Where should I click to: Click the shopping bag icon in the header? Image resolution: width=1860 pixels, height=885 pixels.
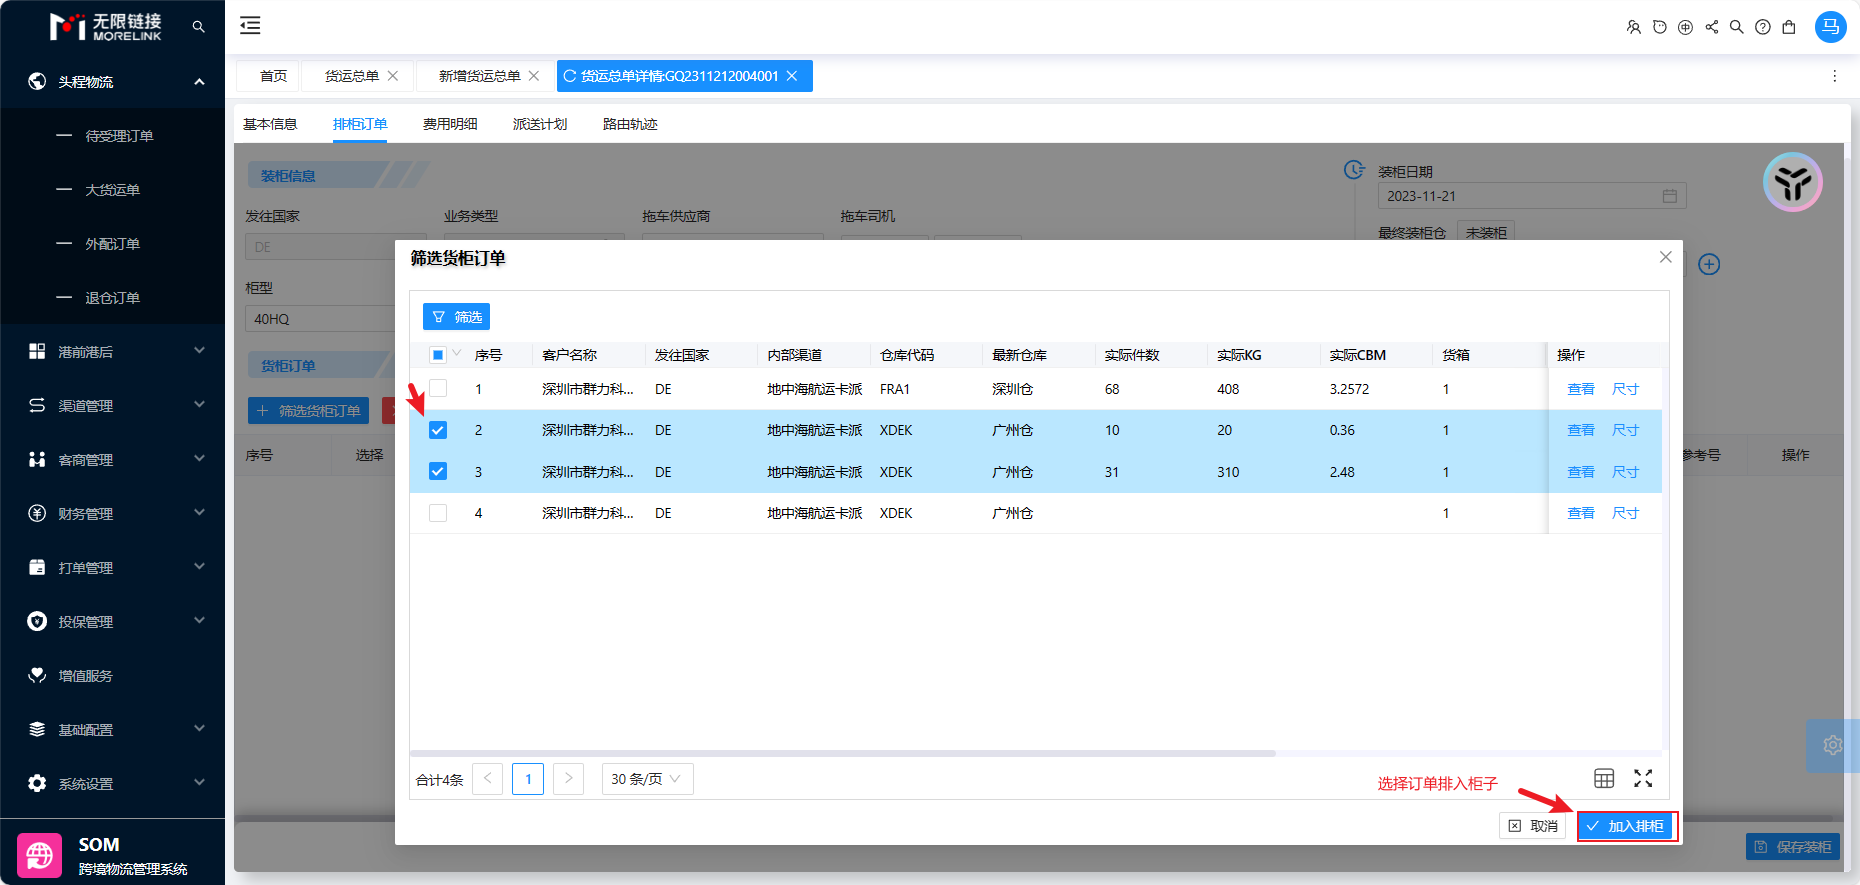tap(1789, 27)
